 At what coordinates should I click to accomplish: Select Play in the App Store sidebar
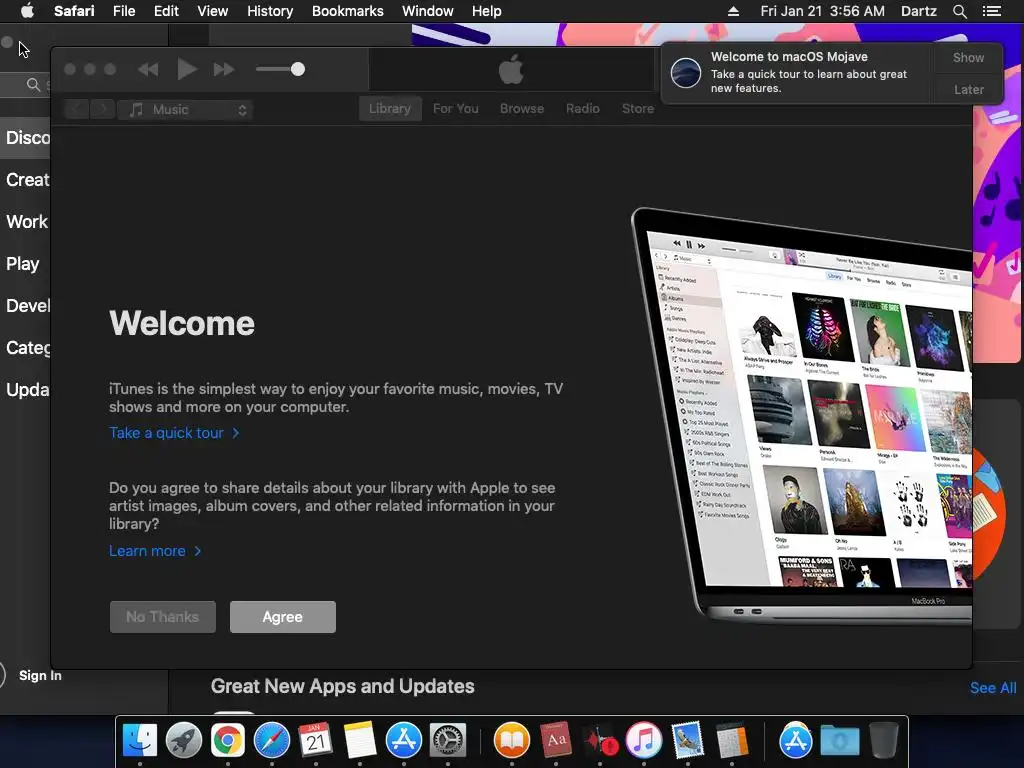click(x=23, y=264)
